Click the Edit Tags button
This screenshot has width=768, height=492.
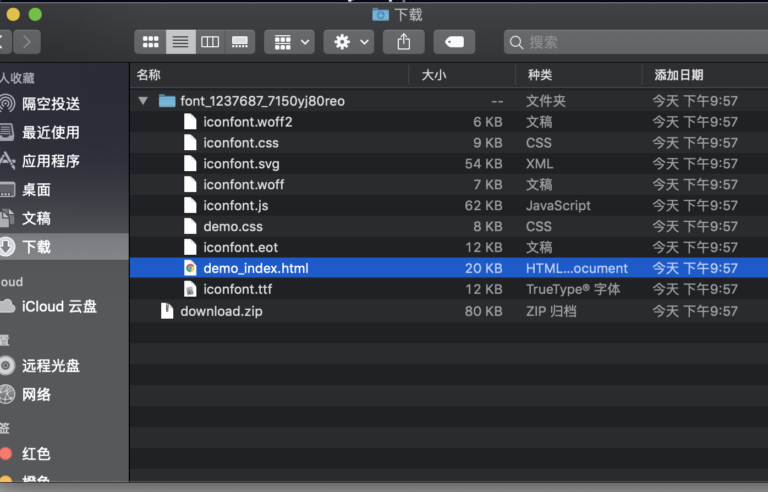click(455, 42)
